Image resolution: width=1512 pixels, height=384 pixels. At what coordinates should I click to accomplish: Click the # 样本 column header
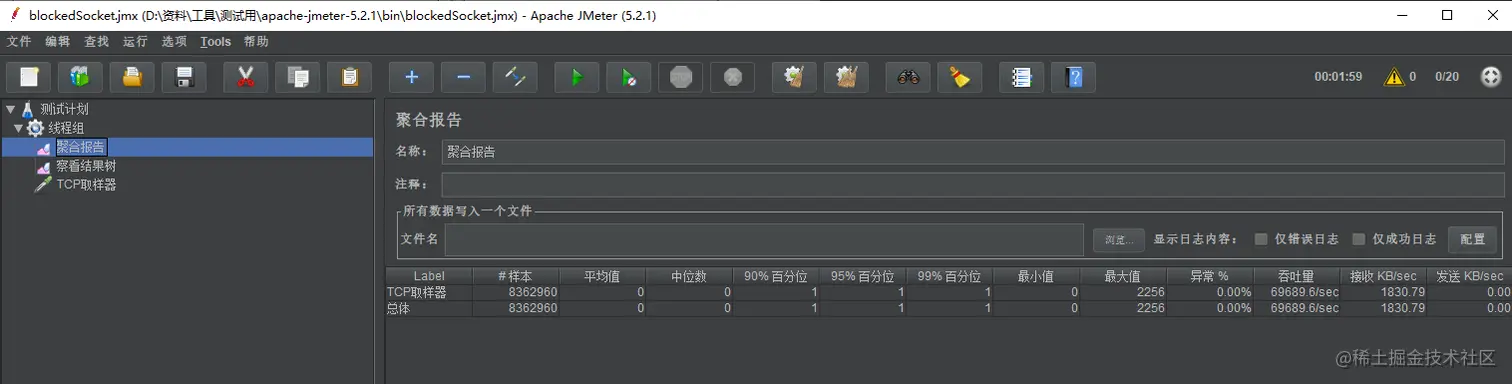click(515, 276)
